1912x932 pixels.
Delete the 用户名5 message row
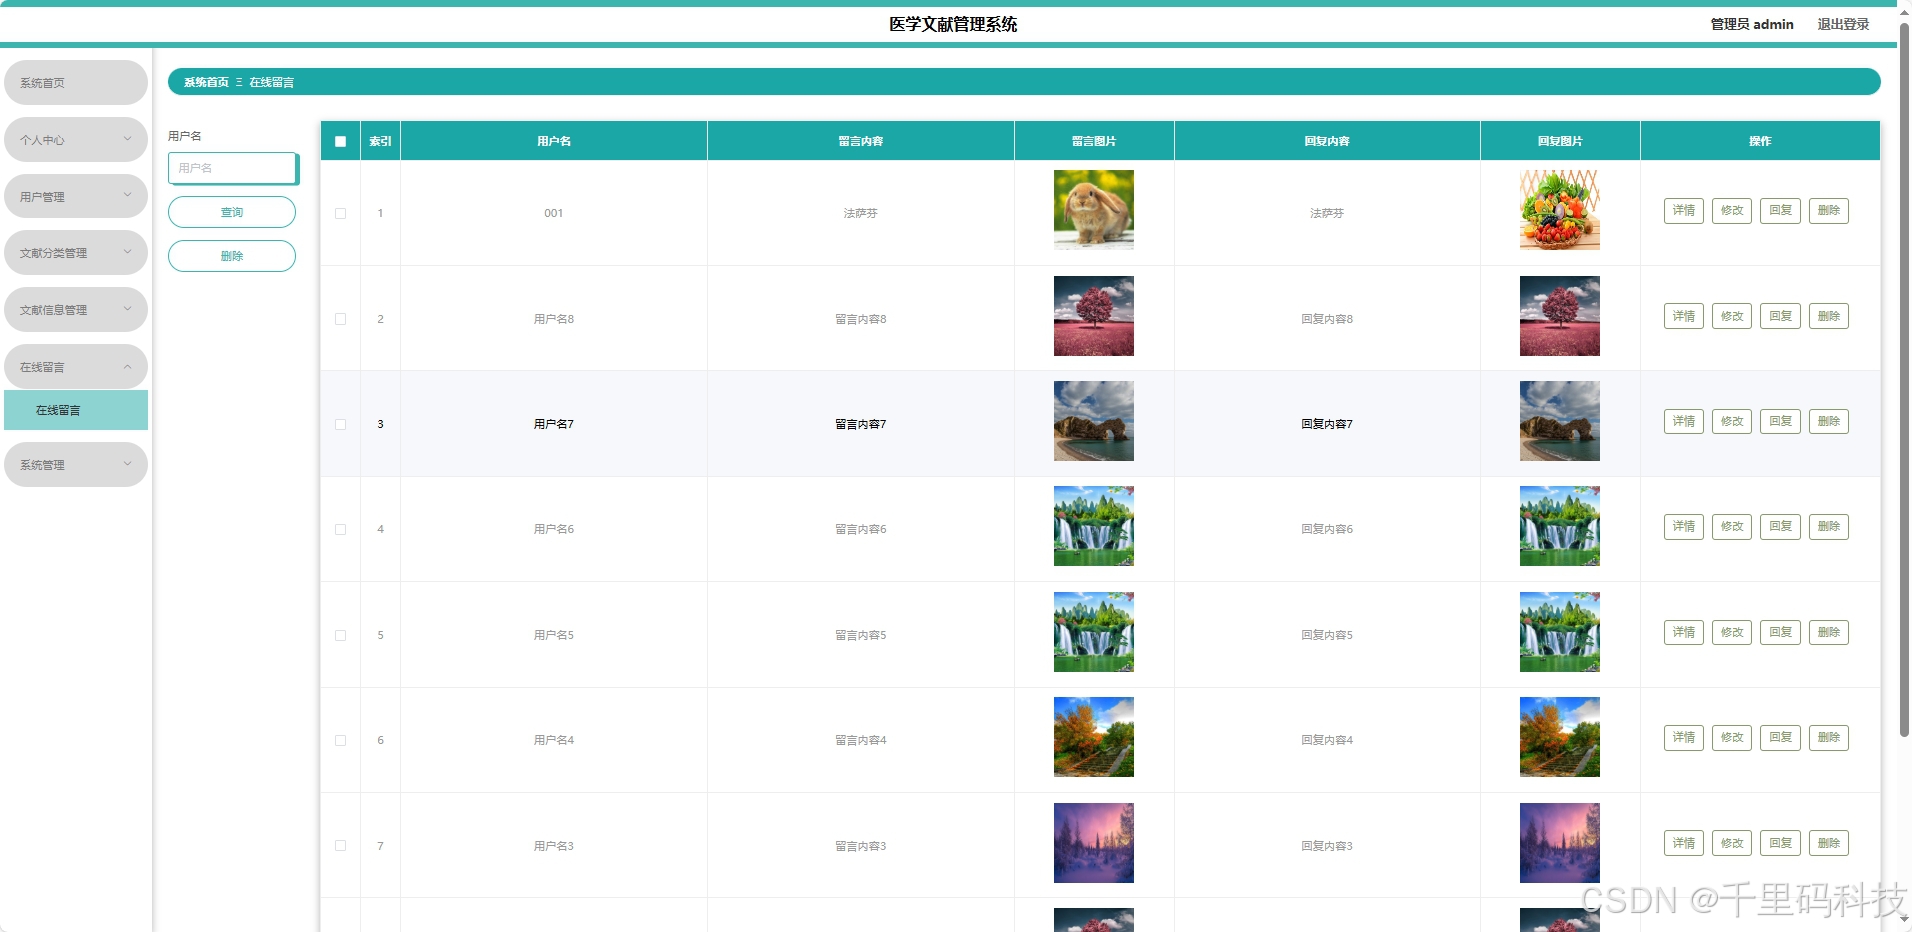(1829, 632)
